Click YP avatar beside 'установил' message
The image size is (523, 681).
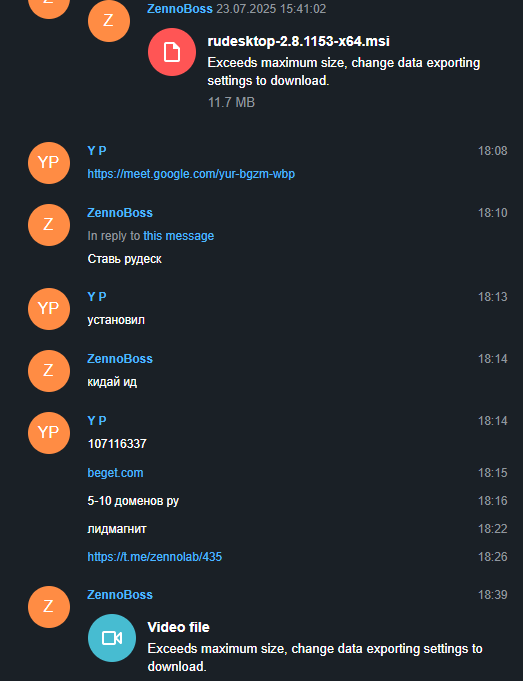[49, 309]
